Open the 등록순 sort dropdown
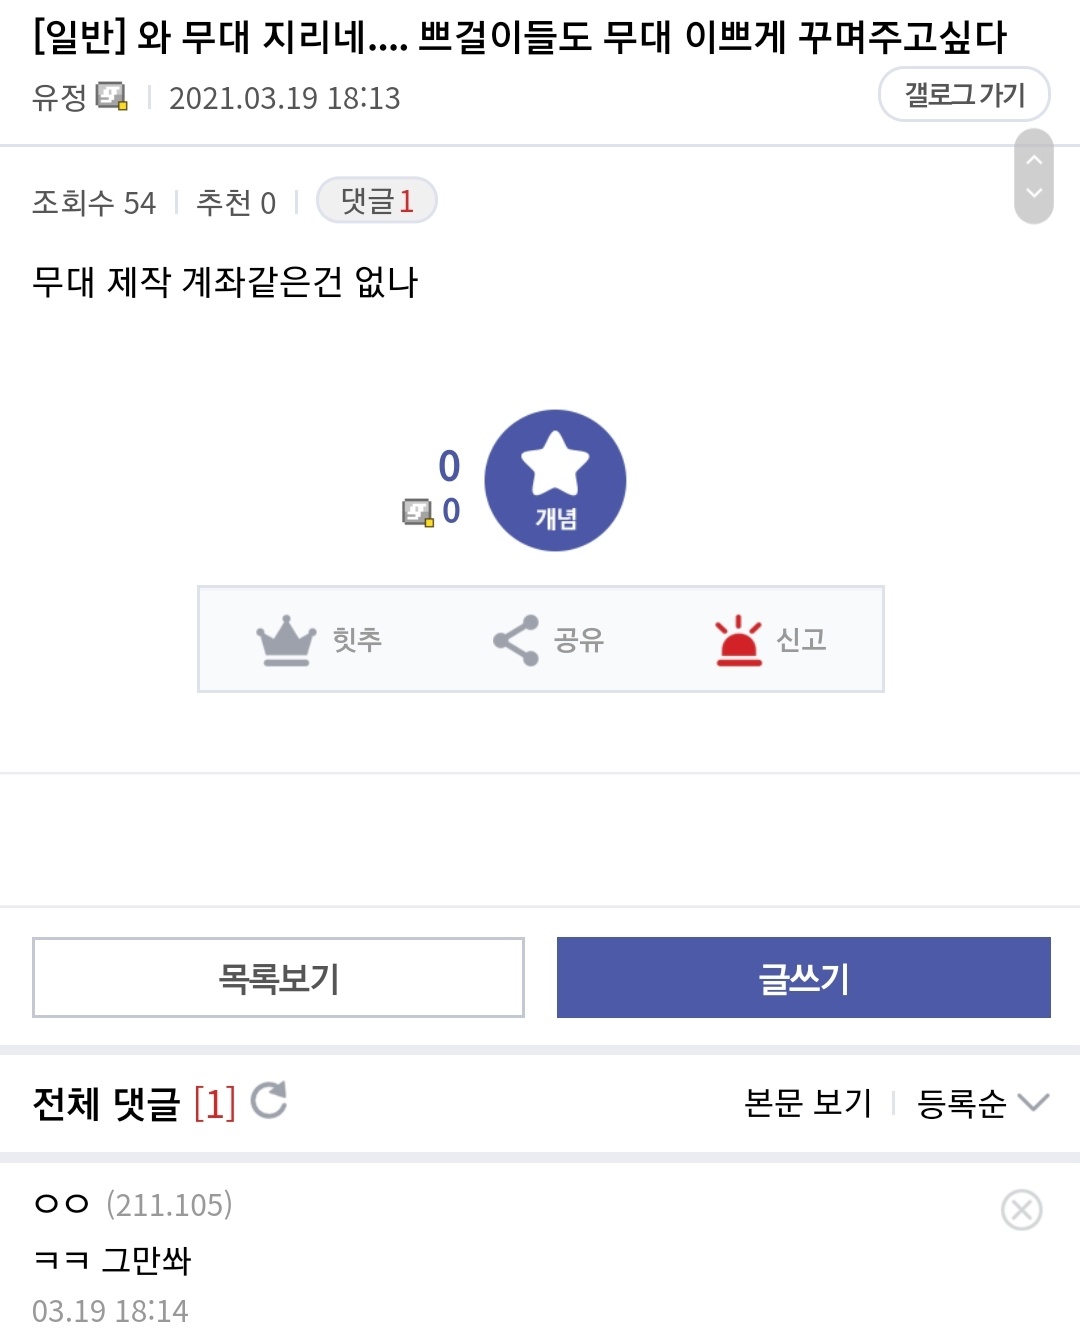The height and width of the screenshot is (1342, 1080). (962, 1103)
